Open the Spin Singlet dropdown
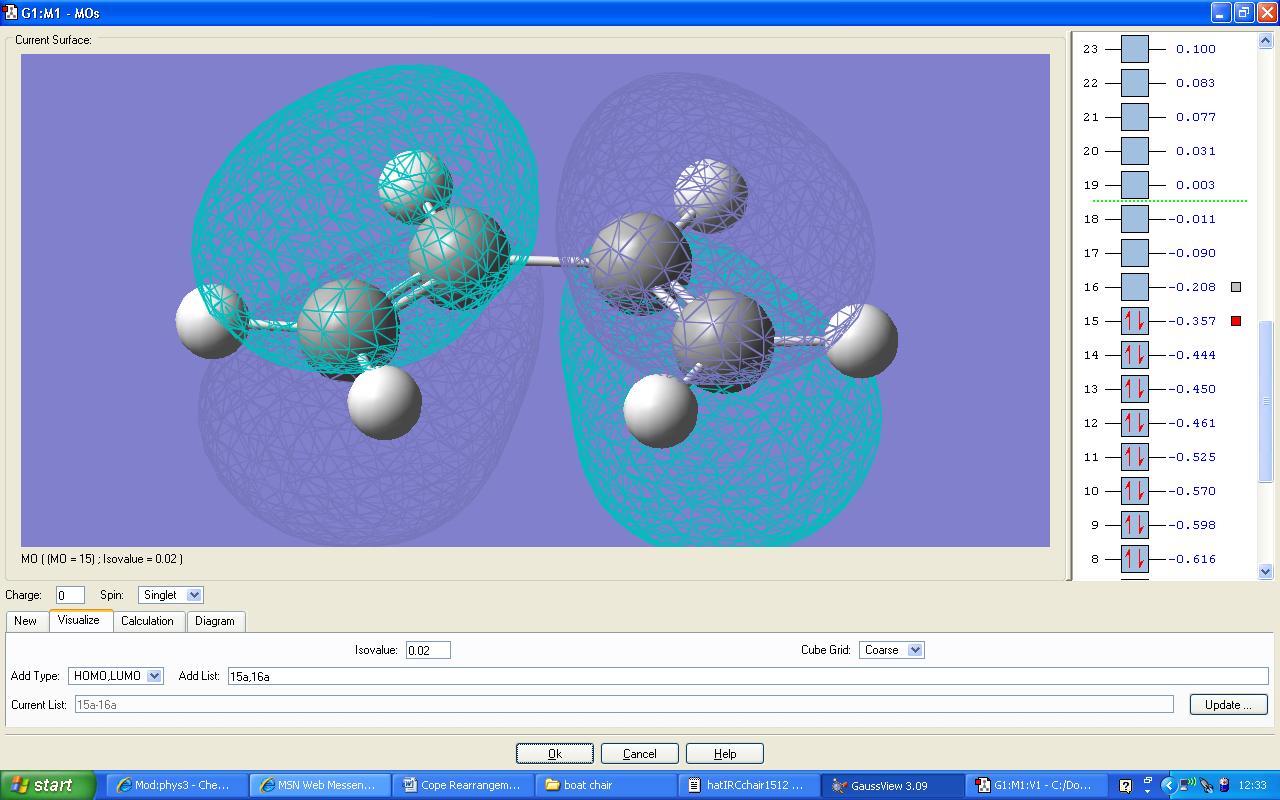This screenshot has width=1280, height=800. pyautogui.click(x=171, y=595)
